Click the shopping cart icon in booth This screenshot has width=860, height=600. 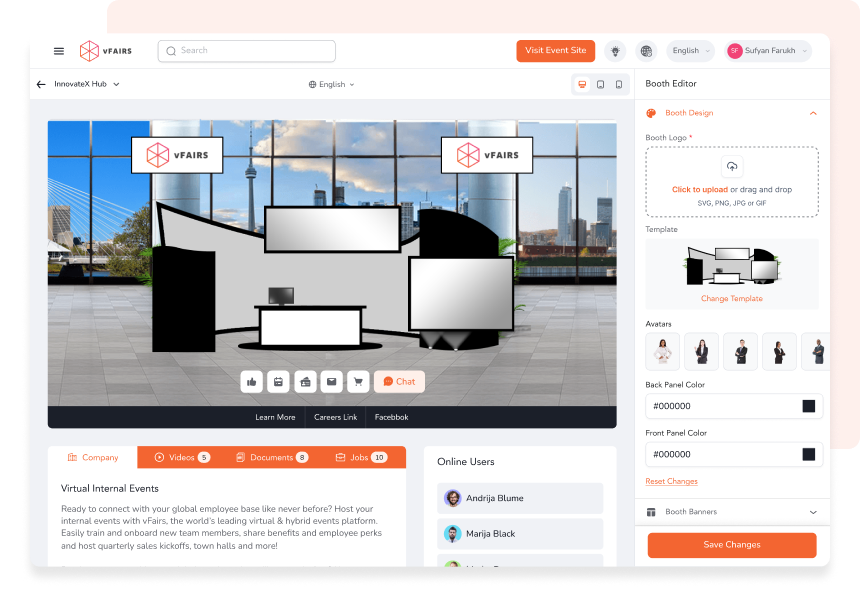coord(358,382)
